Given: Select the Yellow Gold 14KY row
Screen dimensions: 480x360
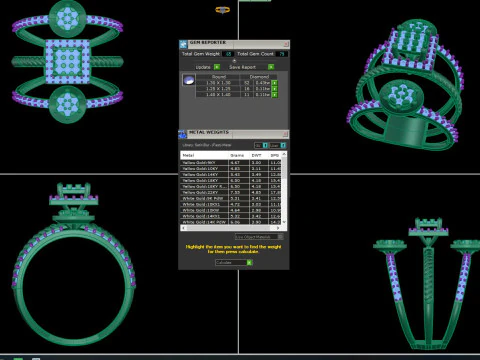Looking at the screenshot, I should [x=231, y=175].
